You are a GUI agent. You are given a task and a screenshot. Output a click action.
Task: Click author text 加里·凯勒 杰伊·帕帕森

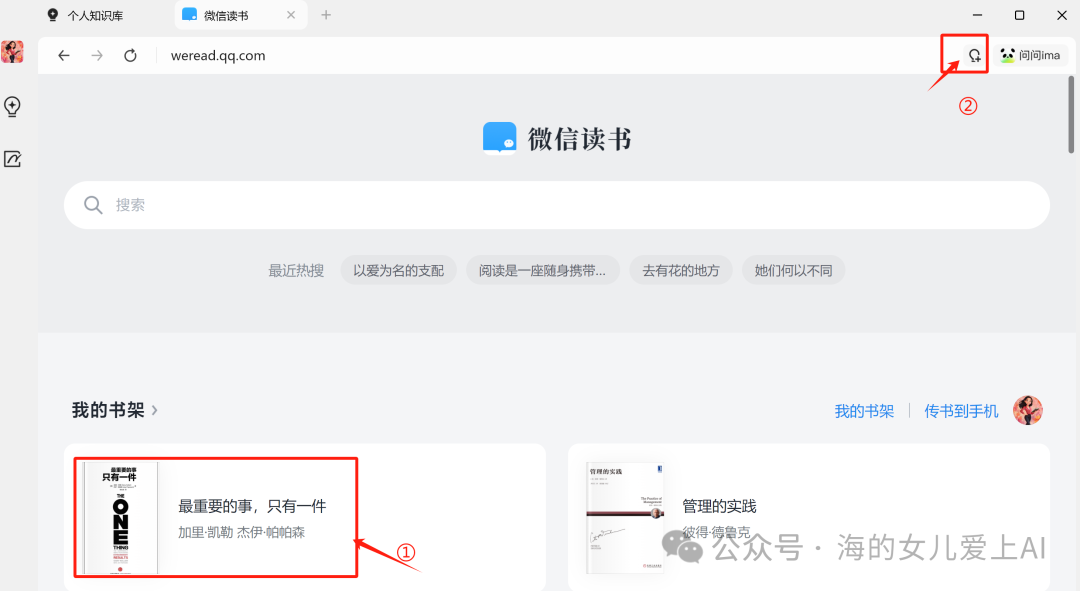coord(241,532)
